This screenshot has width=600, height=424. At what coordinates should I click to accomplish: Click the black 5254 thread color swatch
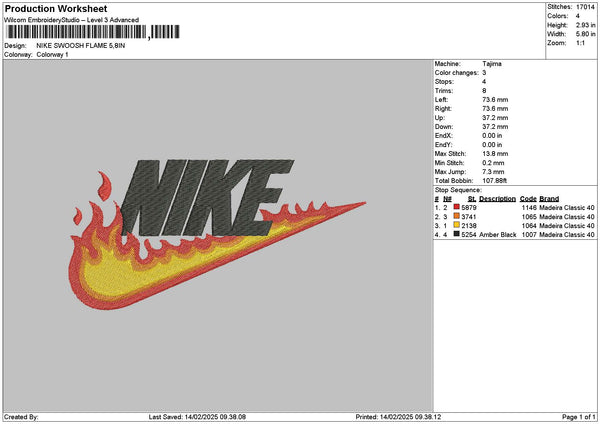pyautogui.click(x=456, y=234)
